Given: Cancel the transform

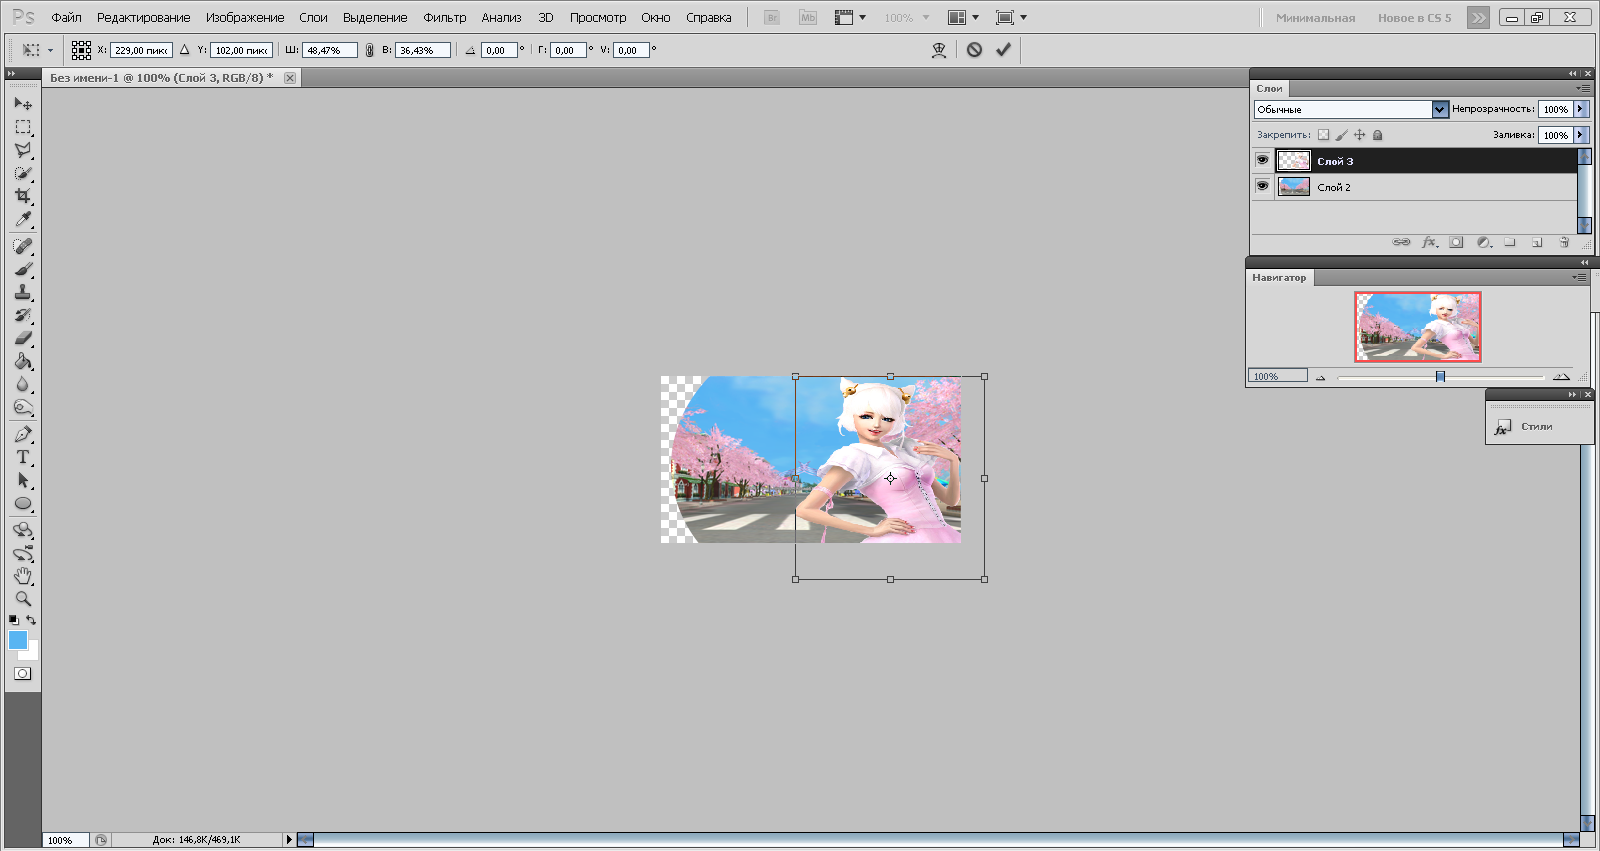Looking at the screenshot, I should coord(974,50).
